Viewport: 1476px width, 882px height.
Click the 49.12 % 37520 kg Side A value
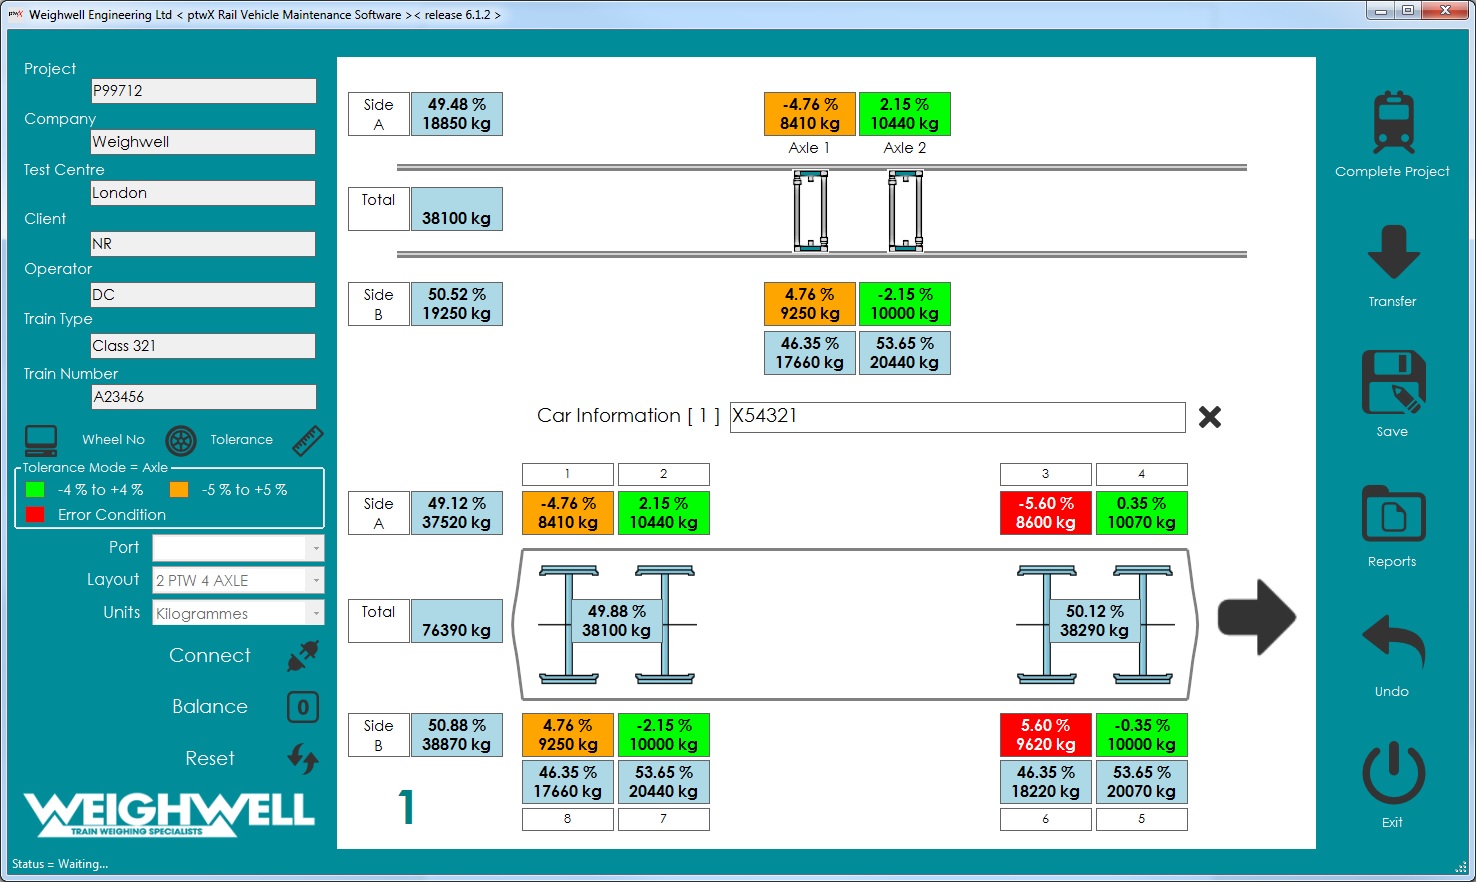(457, 513)
